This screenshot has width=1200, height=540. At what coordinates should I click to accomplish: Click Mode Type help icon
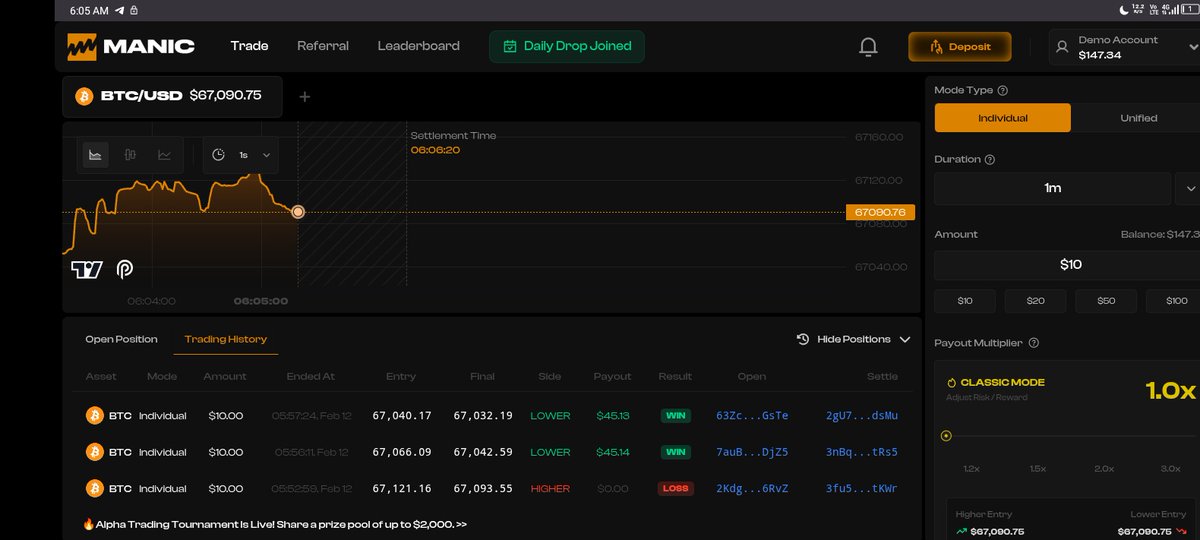pos(1003,90)
